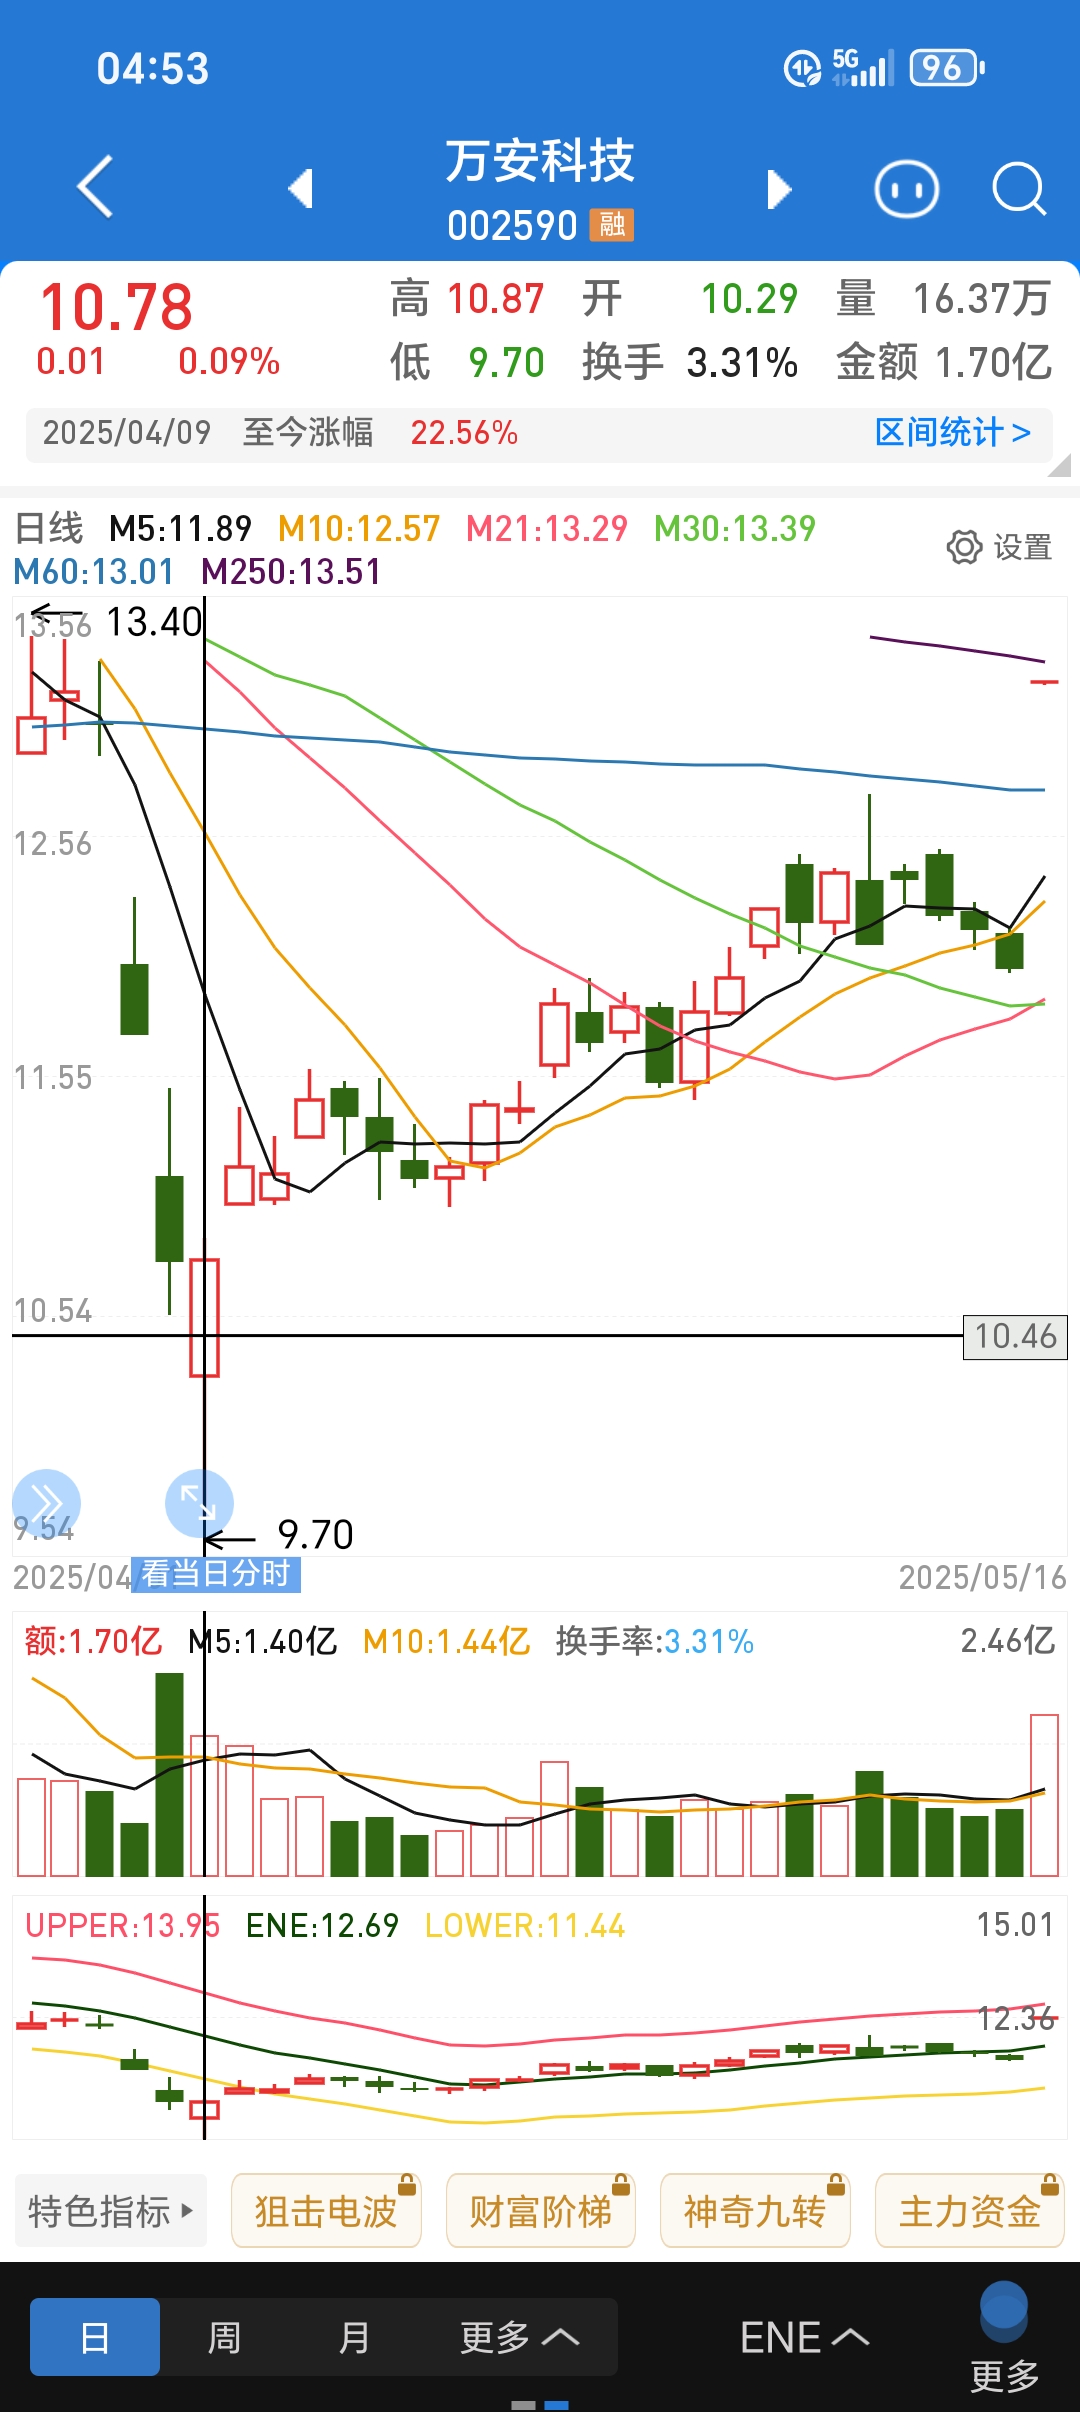Image resolution: width=1080 pixels, height=2412 pixels.
Task: Tap the back arrow icon
Action: 96,187
